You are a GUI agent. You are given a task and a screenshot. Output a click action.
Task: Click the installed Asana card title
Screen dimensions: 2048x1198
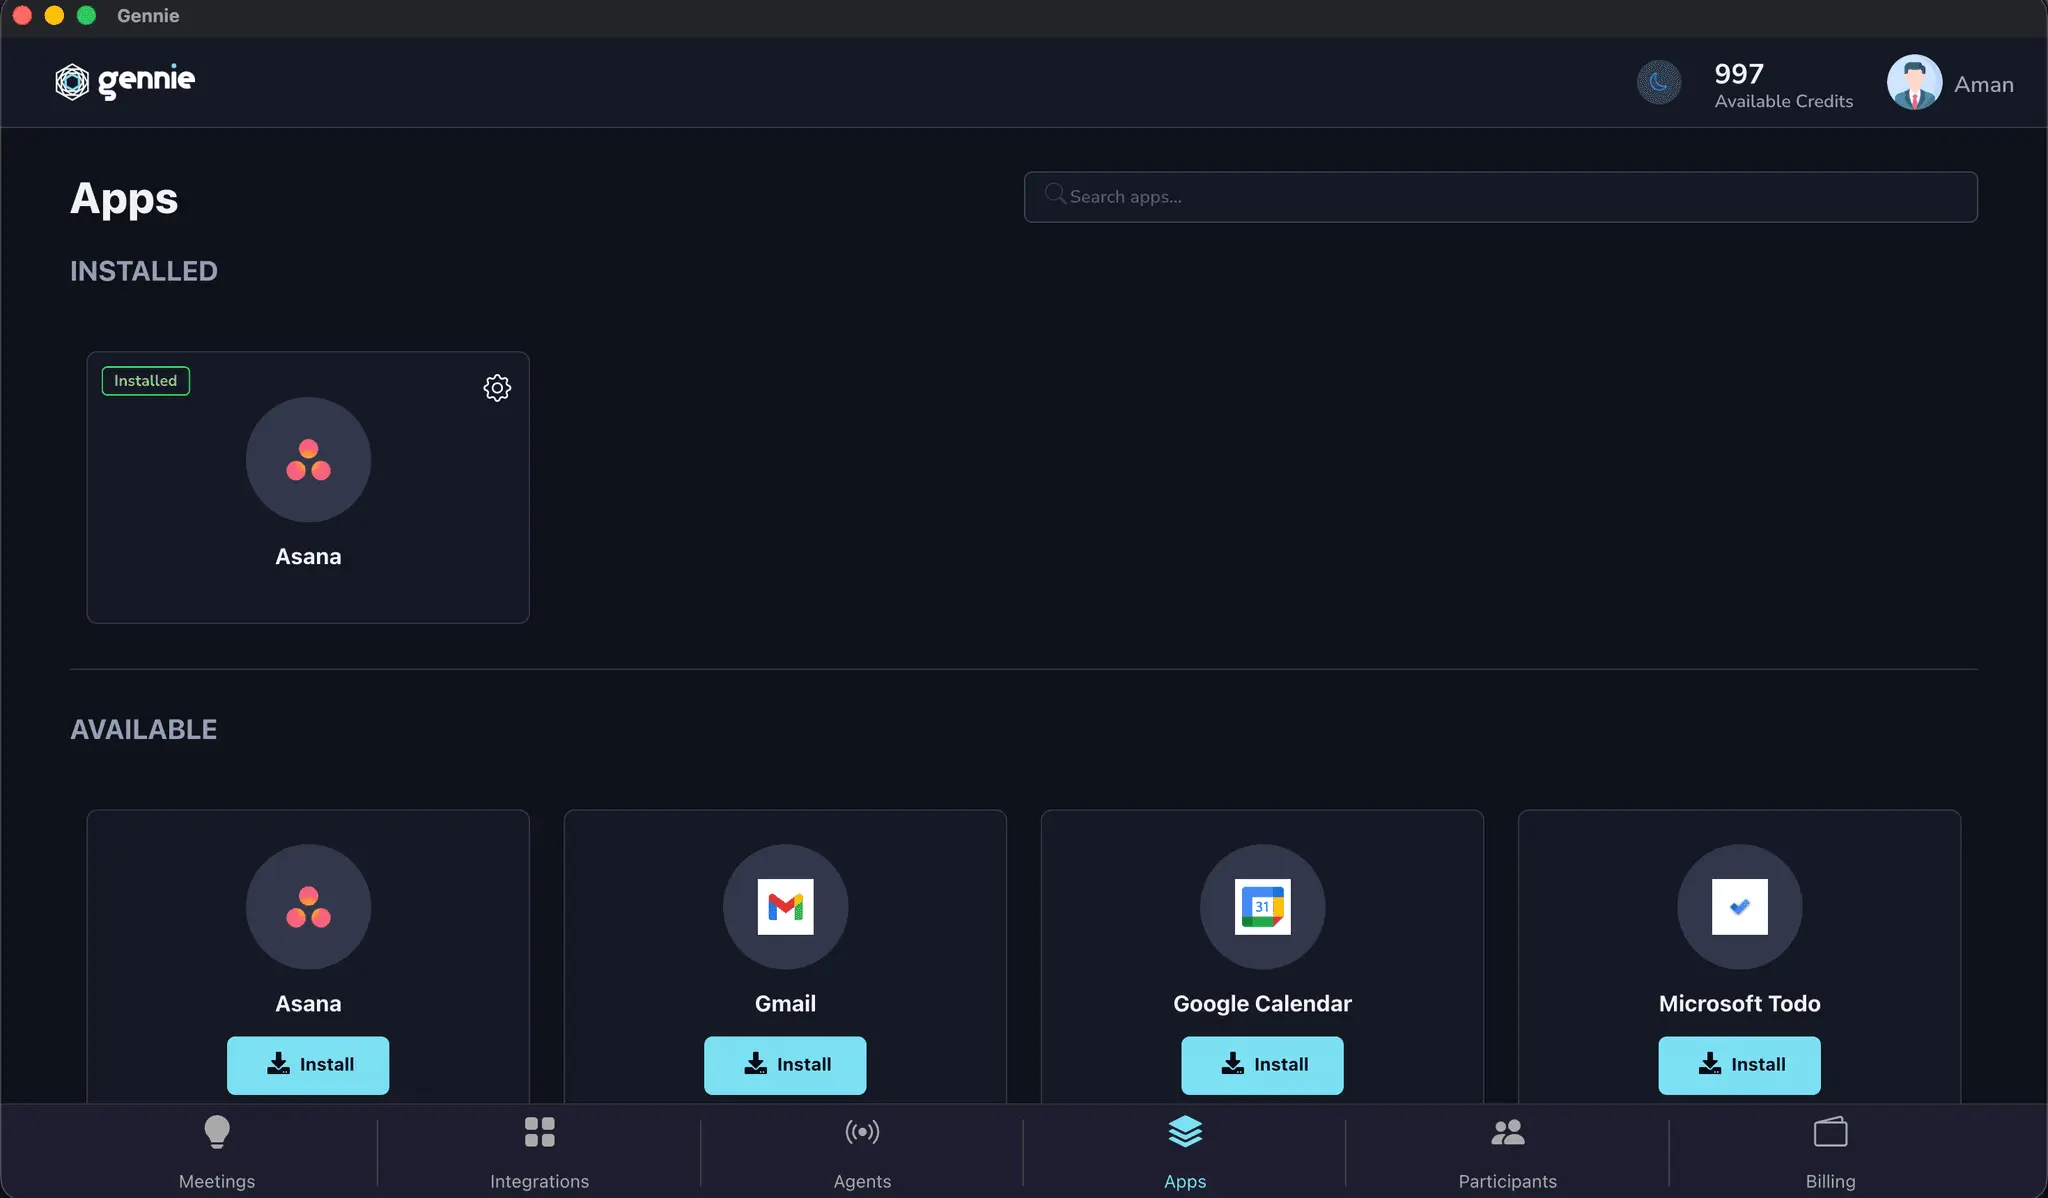[x=308, y=557]
